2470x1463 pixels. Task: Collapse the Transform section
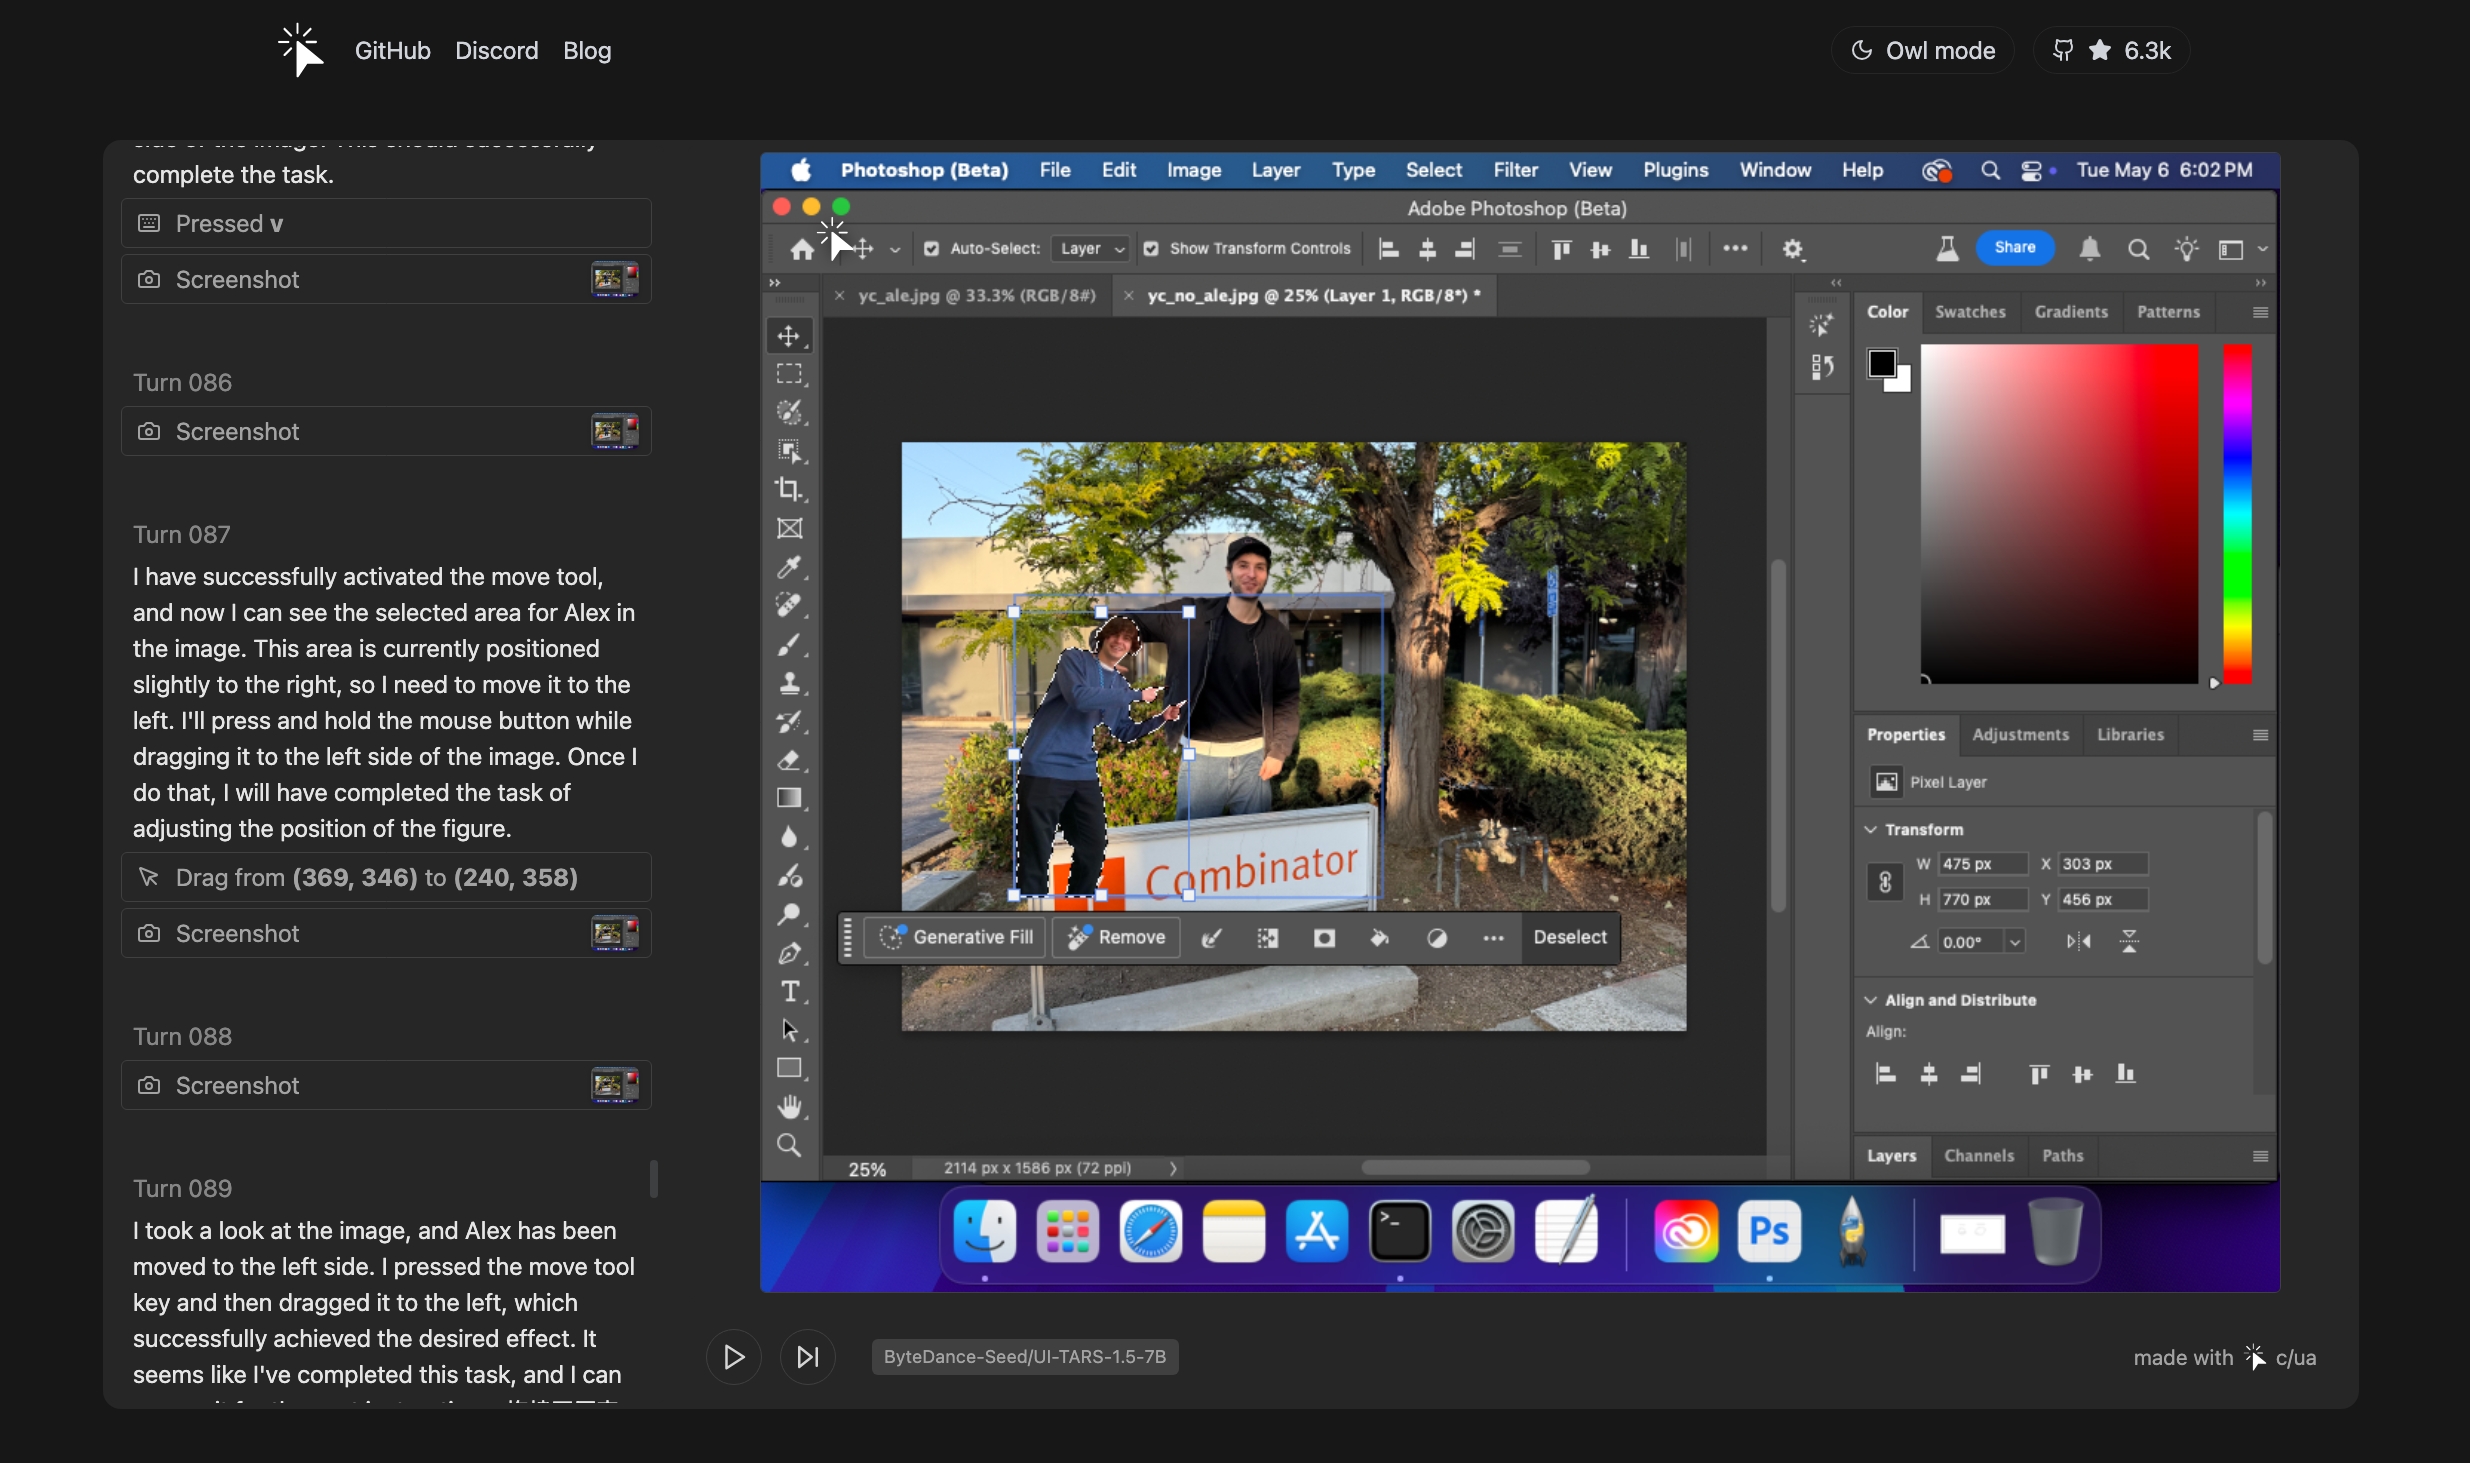coord(1871,830)
